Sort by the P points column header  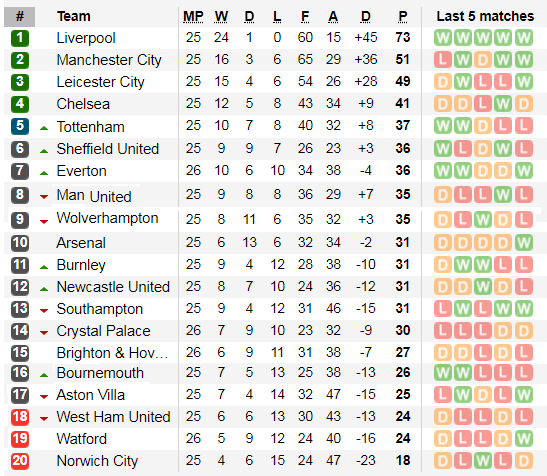[403, 16]
